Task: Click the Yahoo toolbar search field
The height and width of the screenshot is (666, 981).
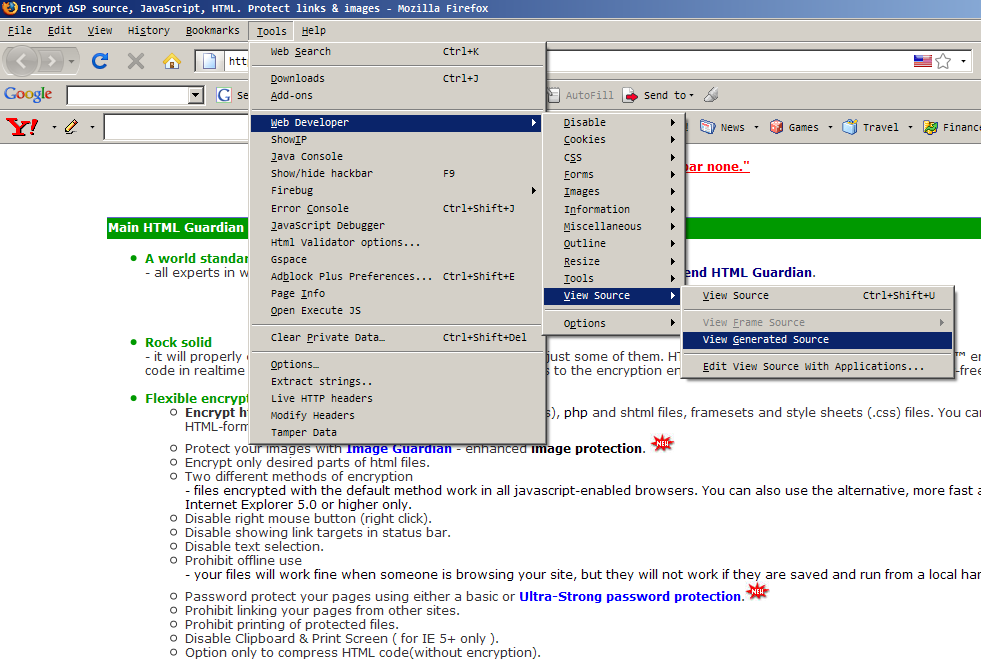Action: [176, 127]
